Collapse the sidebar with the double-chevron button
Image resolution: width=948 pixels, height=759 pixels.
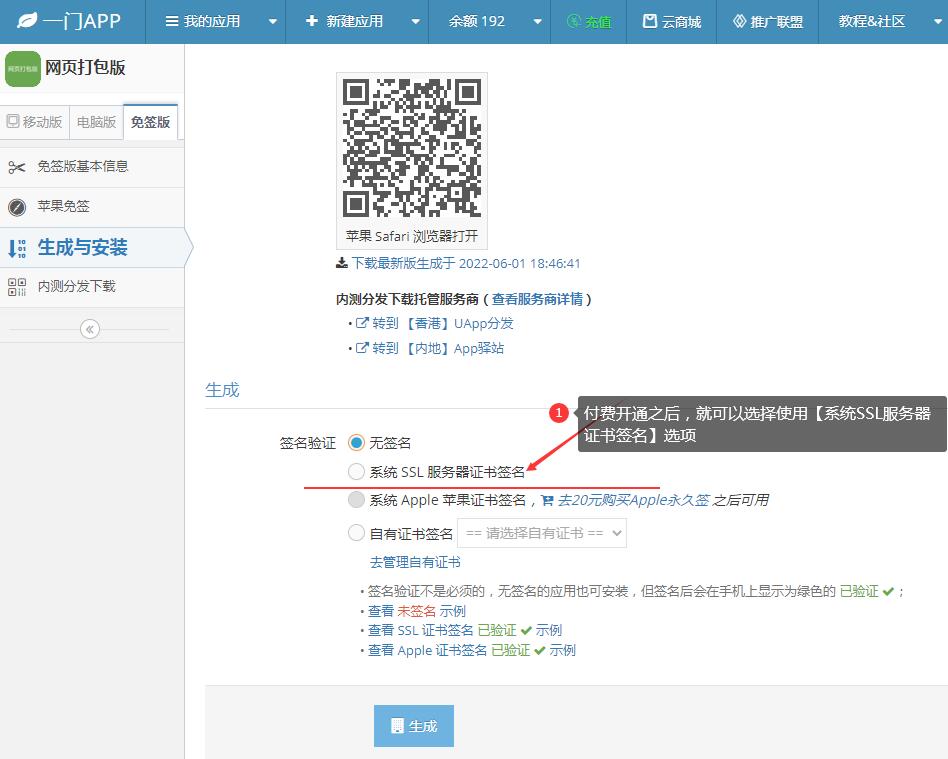[x=89, y=329]
